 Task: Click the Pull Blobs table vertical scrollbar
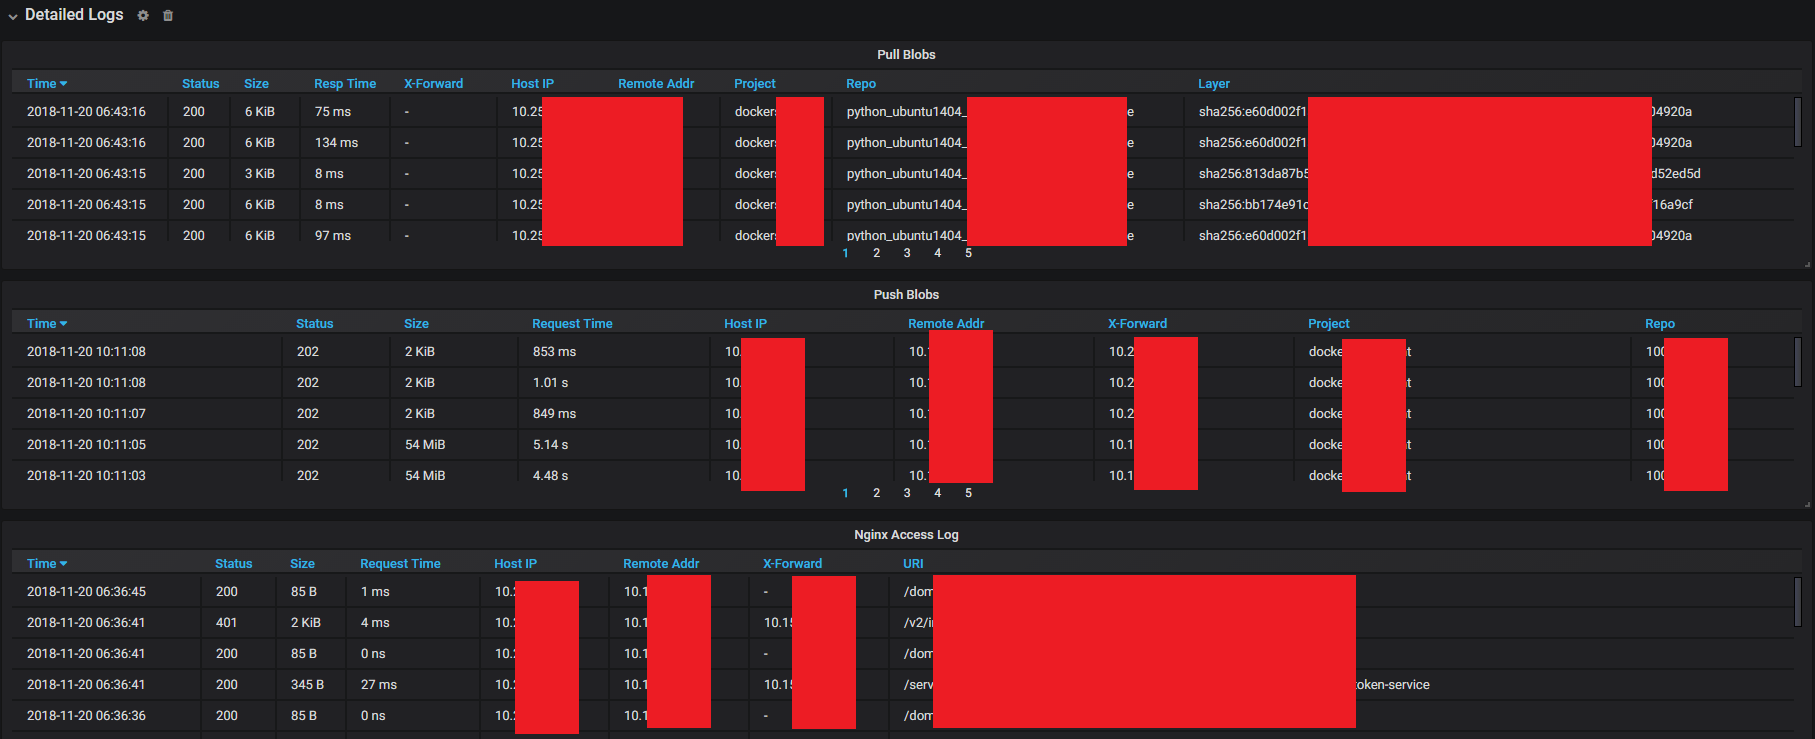click(x=1797, y=122)
